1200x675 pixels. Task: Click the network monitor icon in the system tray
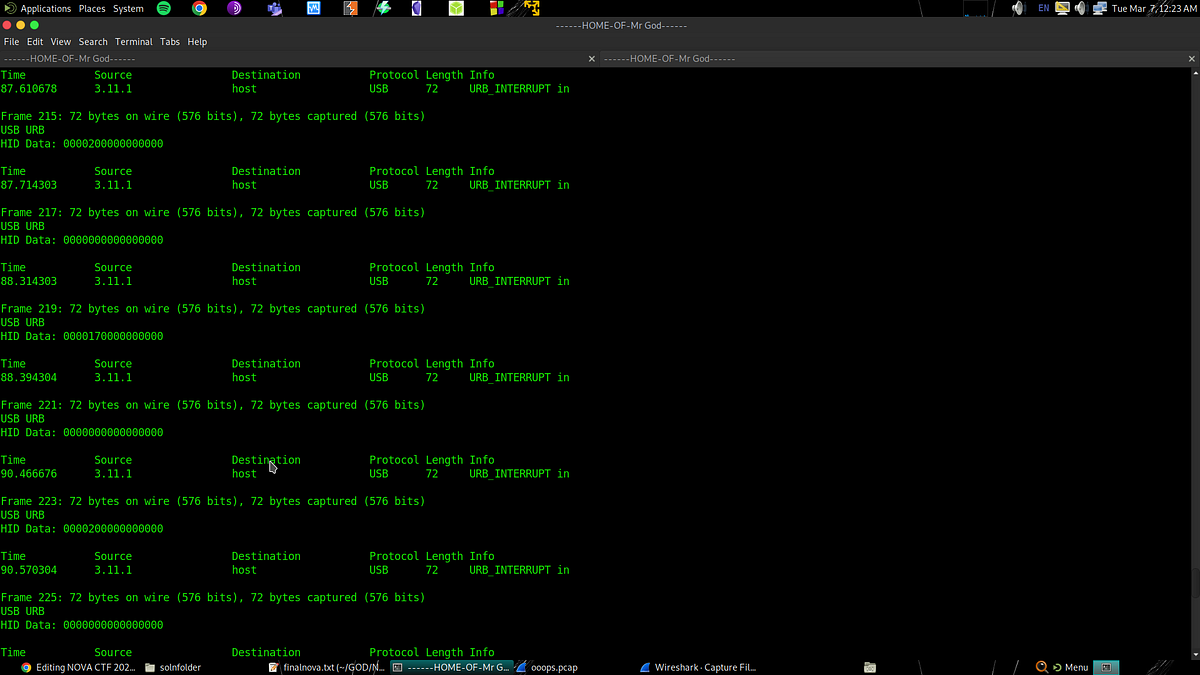pos(1098,8)
